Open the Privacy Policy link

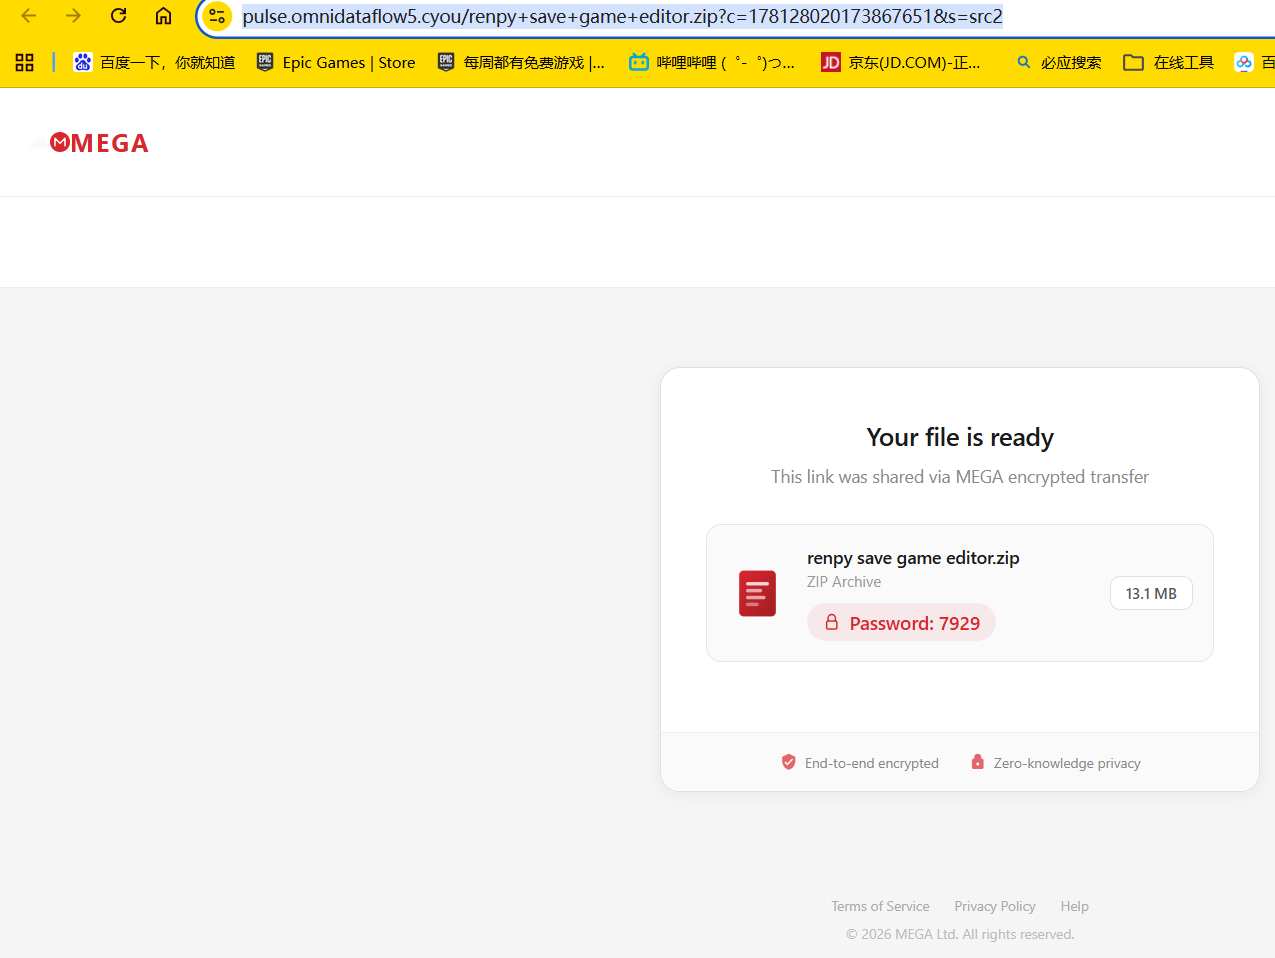coord(995,906)
